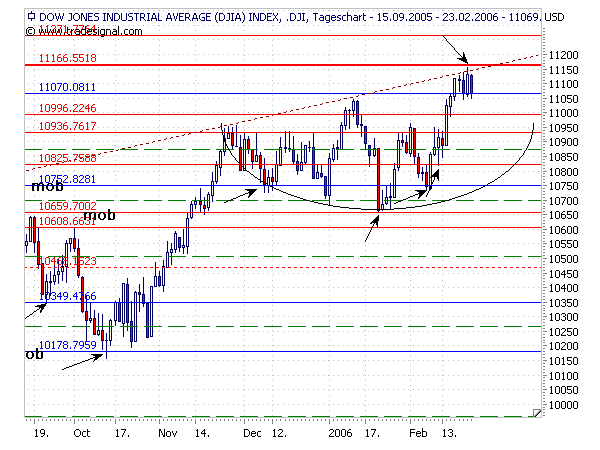Select the 10150 price axis value
Screen dimensions: 600x450
tap(563, 362)
